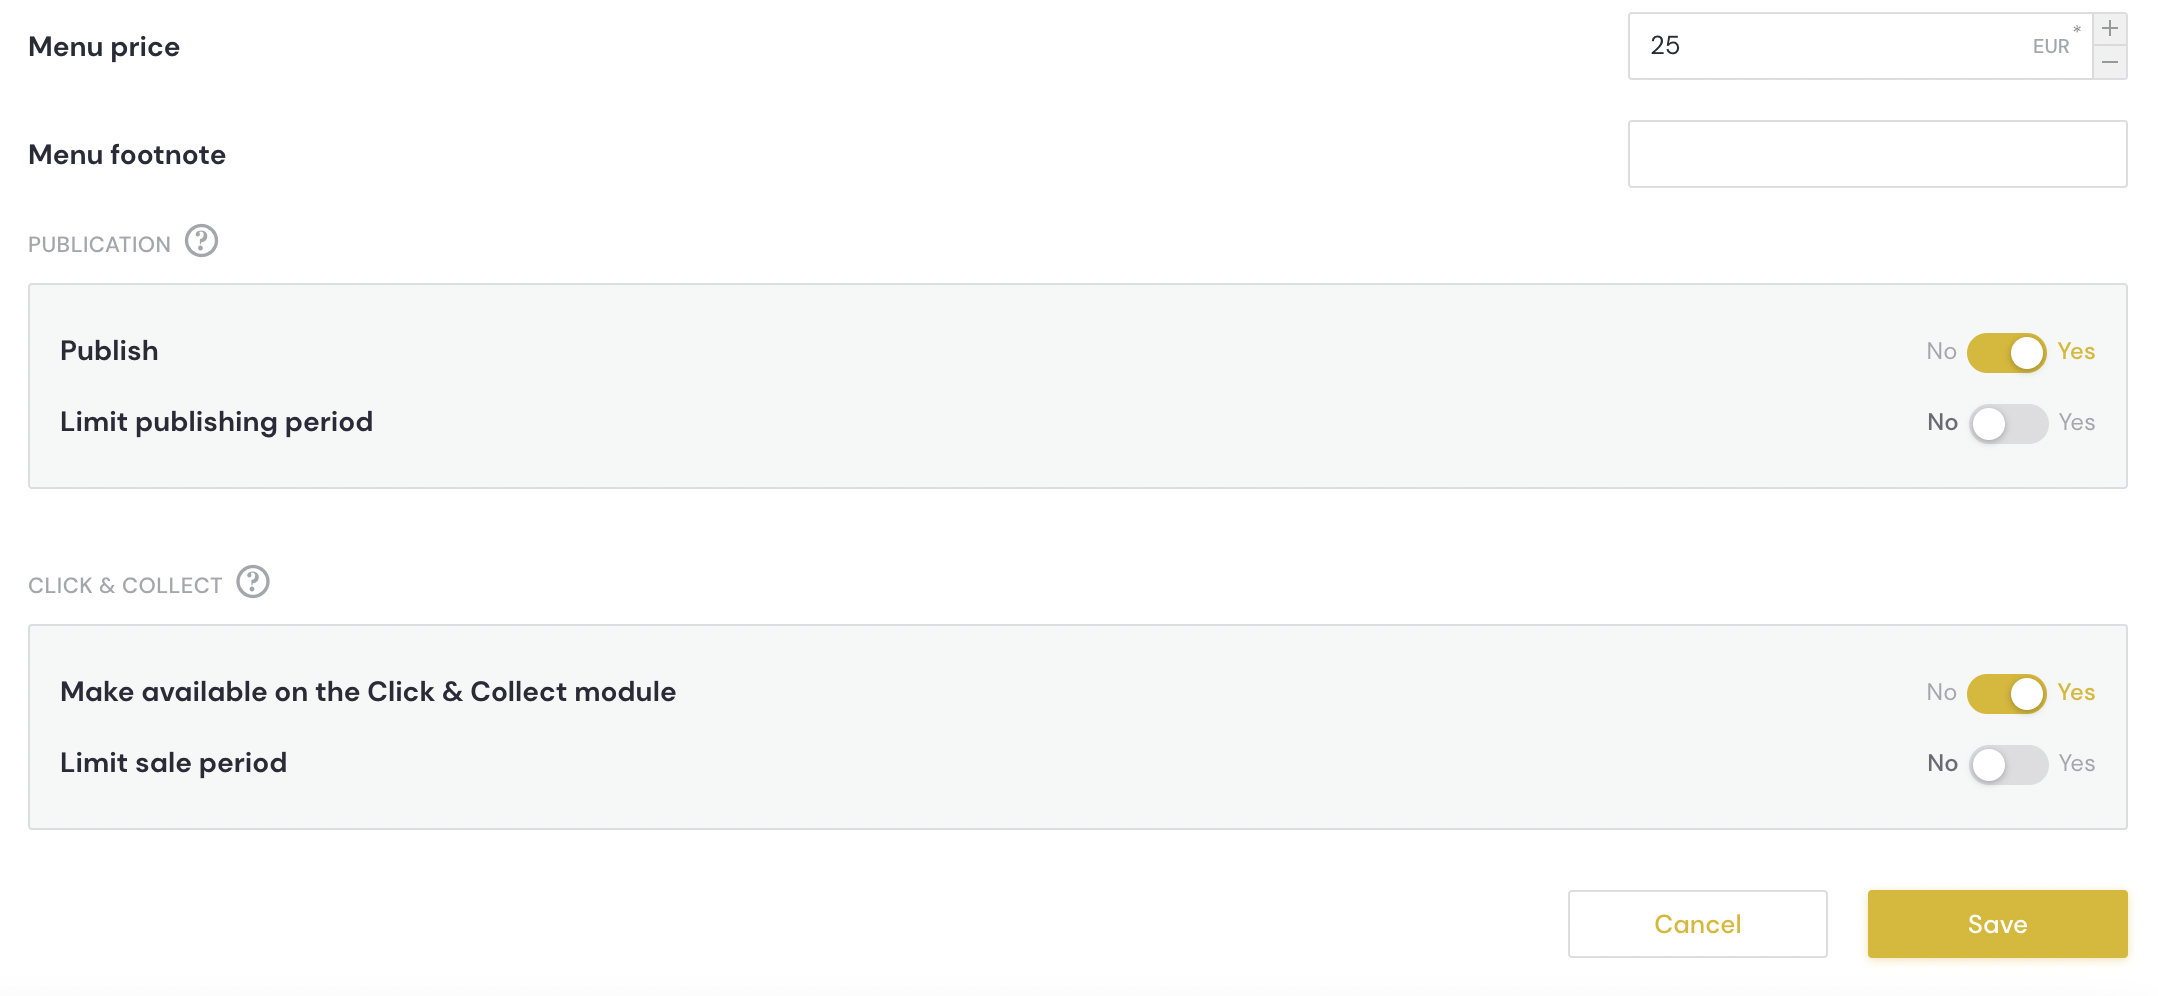Click Yes label beside Limit sale period
The height and width of the screenshot is (996, 2158).
[x=2076, y=764]
